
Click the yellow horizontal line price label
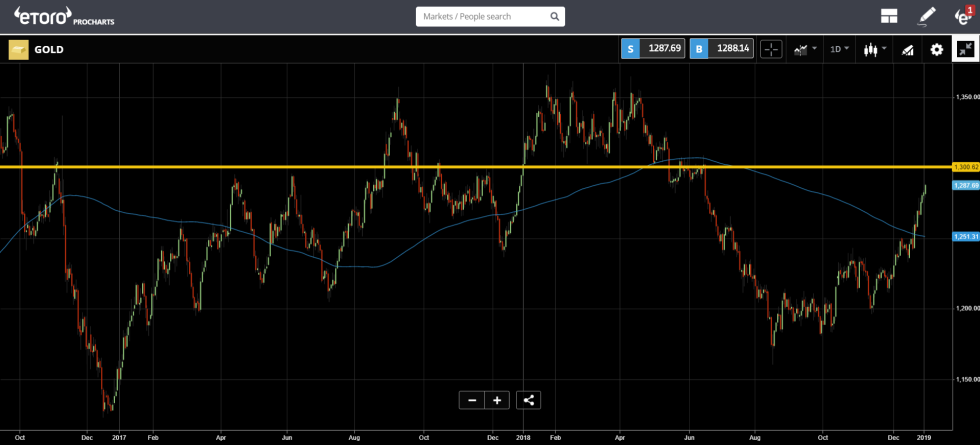click(x=964, y=167)
